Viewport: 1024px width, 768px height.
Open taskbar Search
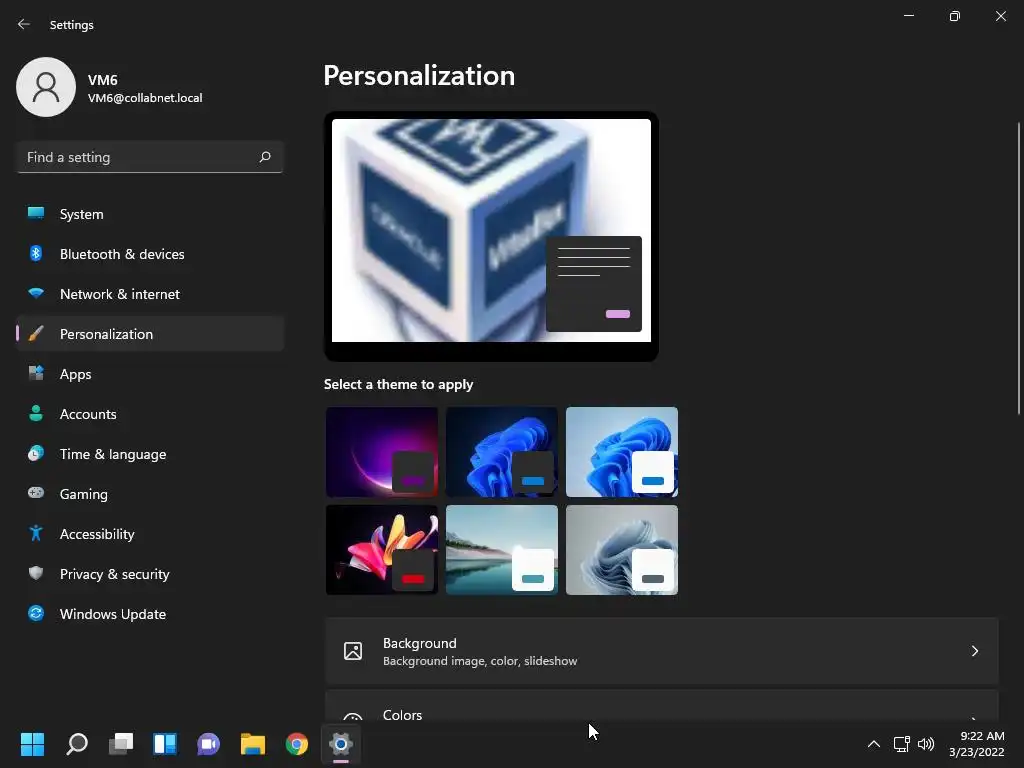point(76,744)
